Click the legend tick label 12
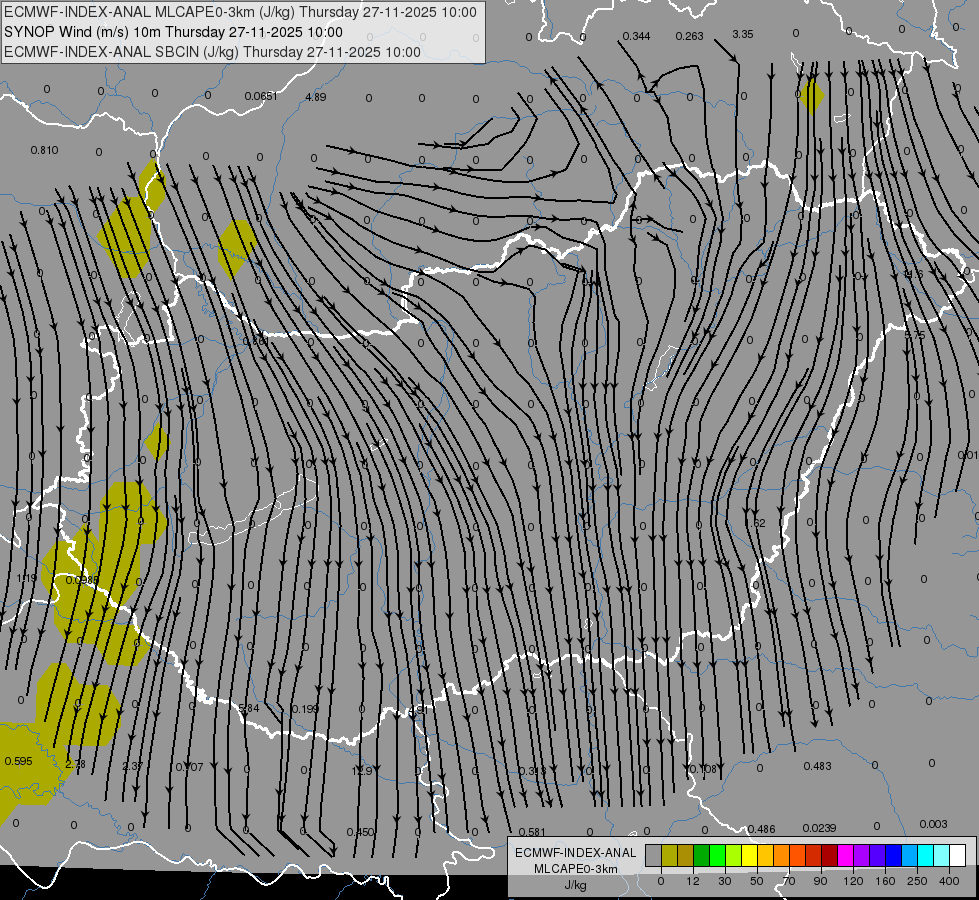 pos(692,881)
